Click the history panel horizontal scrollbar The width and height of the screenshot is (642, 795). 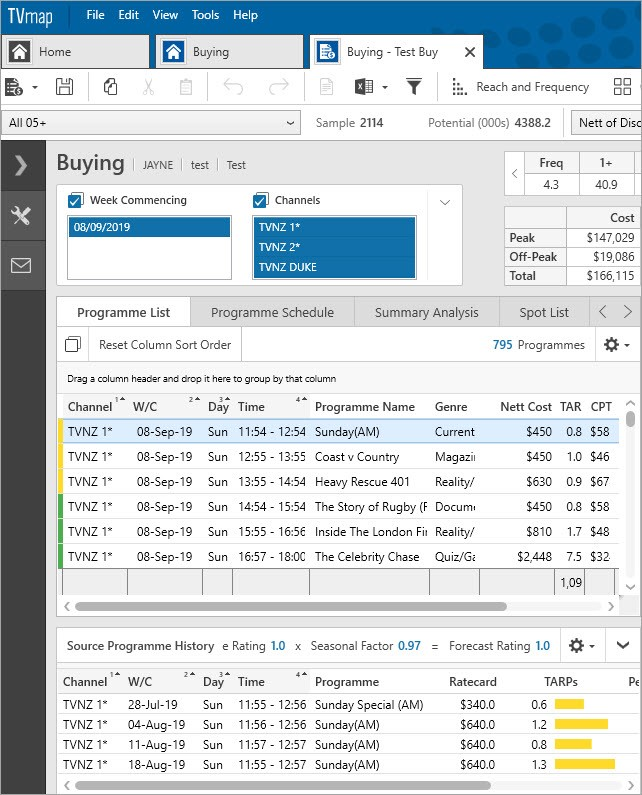(282, 785)
